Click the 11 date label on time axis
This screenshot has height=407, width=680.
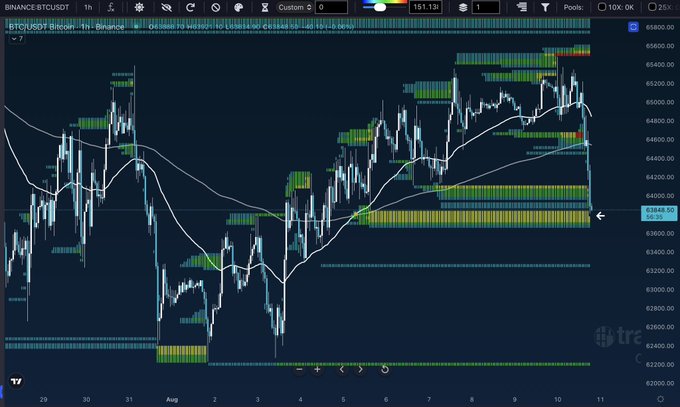click(x=600, y=399)
